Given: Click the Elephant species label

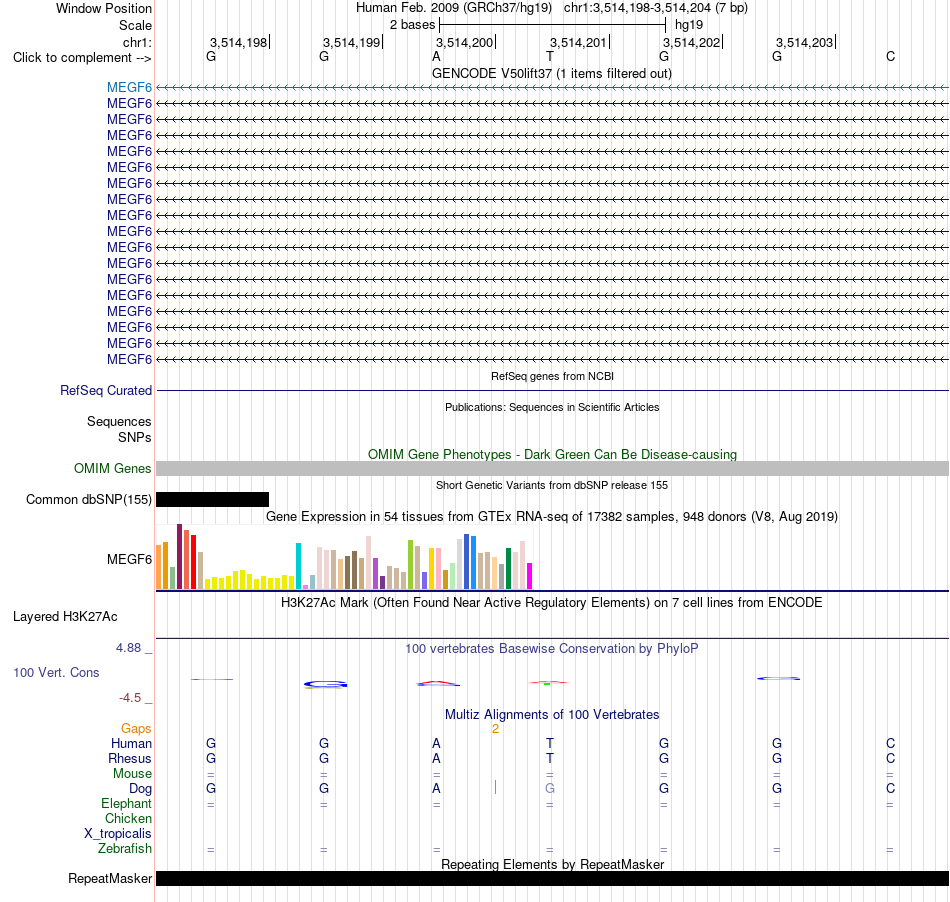Looking at the screenshot, I should tap(127, 803).
